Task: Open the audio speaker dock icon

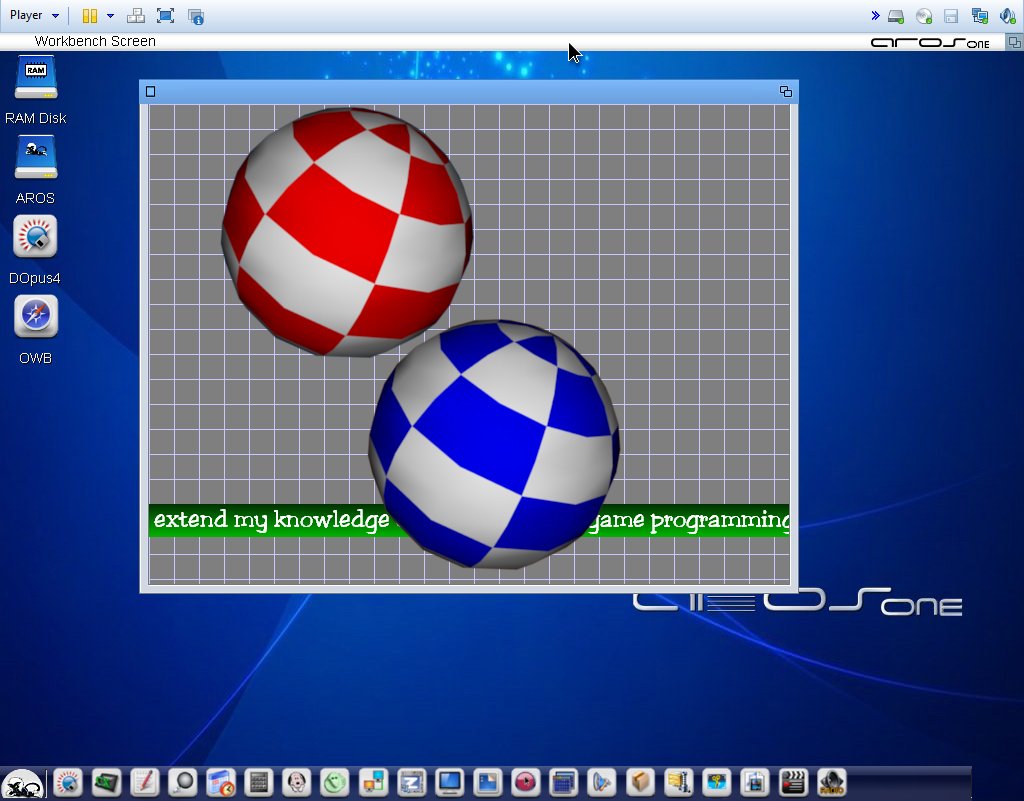Action: point(831,782)
